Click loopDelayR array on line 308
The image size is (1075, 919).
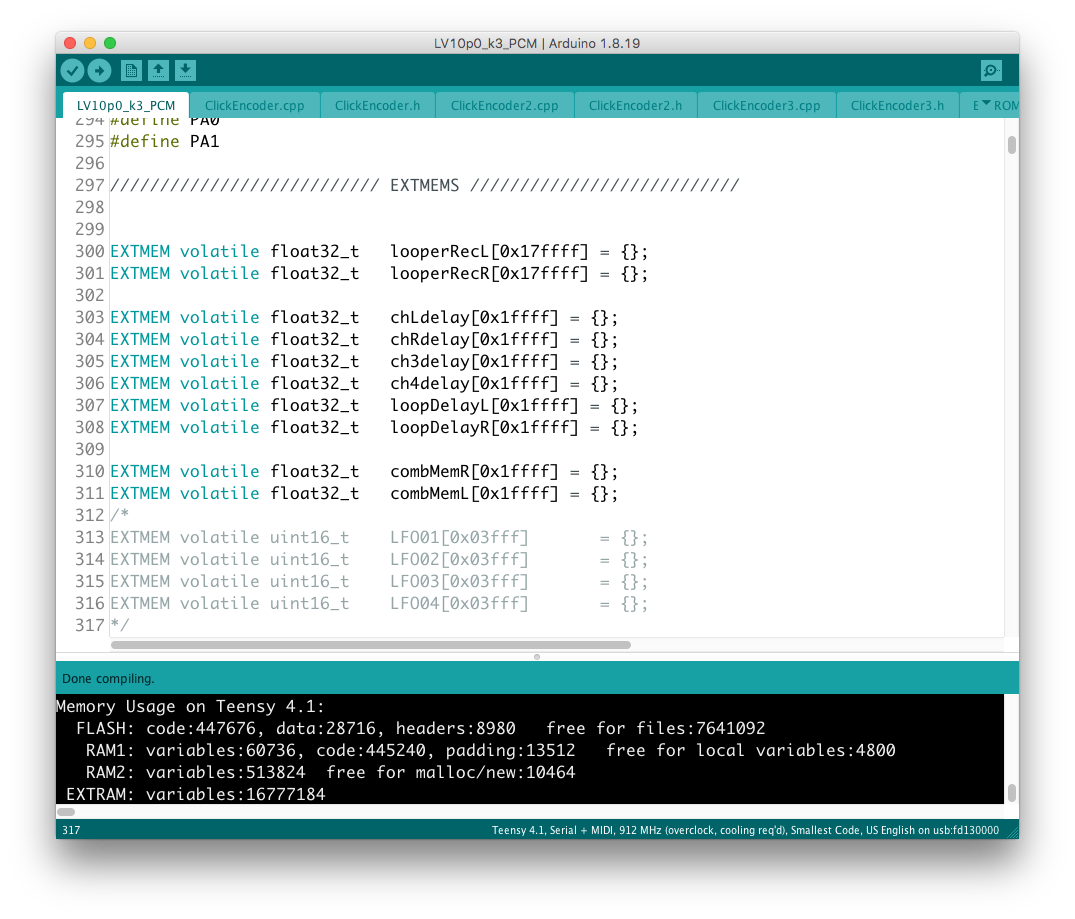[x=484, y=427]
